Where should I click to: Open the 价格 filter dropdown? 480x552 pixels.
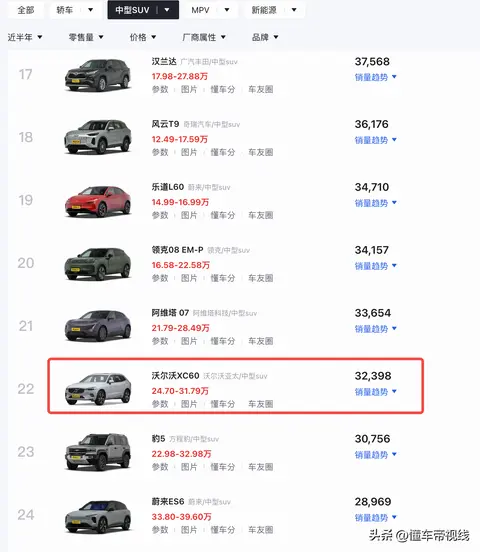[143, 37]
